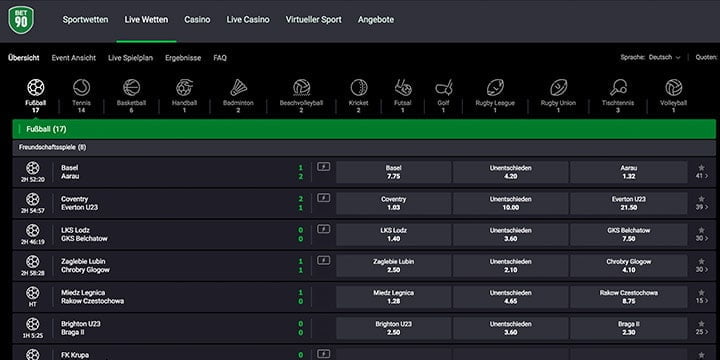Image resolution: width=720 pixels, height=360 pixels.
Task: Expand 30 more markets for LKS Lodz match
Action: click(x=702, y=238)
